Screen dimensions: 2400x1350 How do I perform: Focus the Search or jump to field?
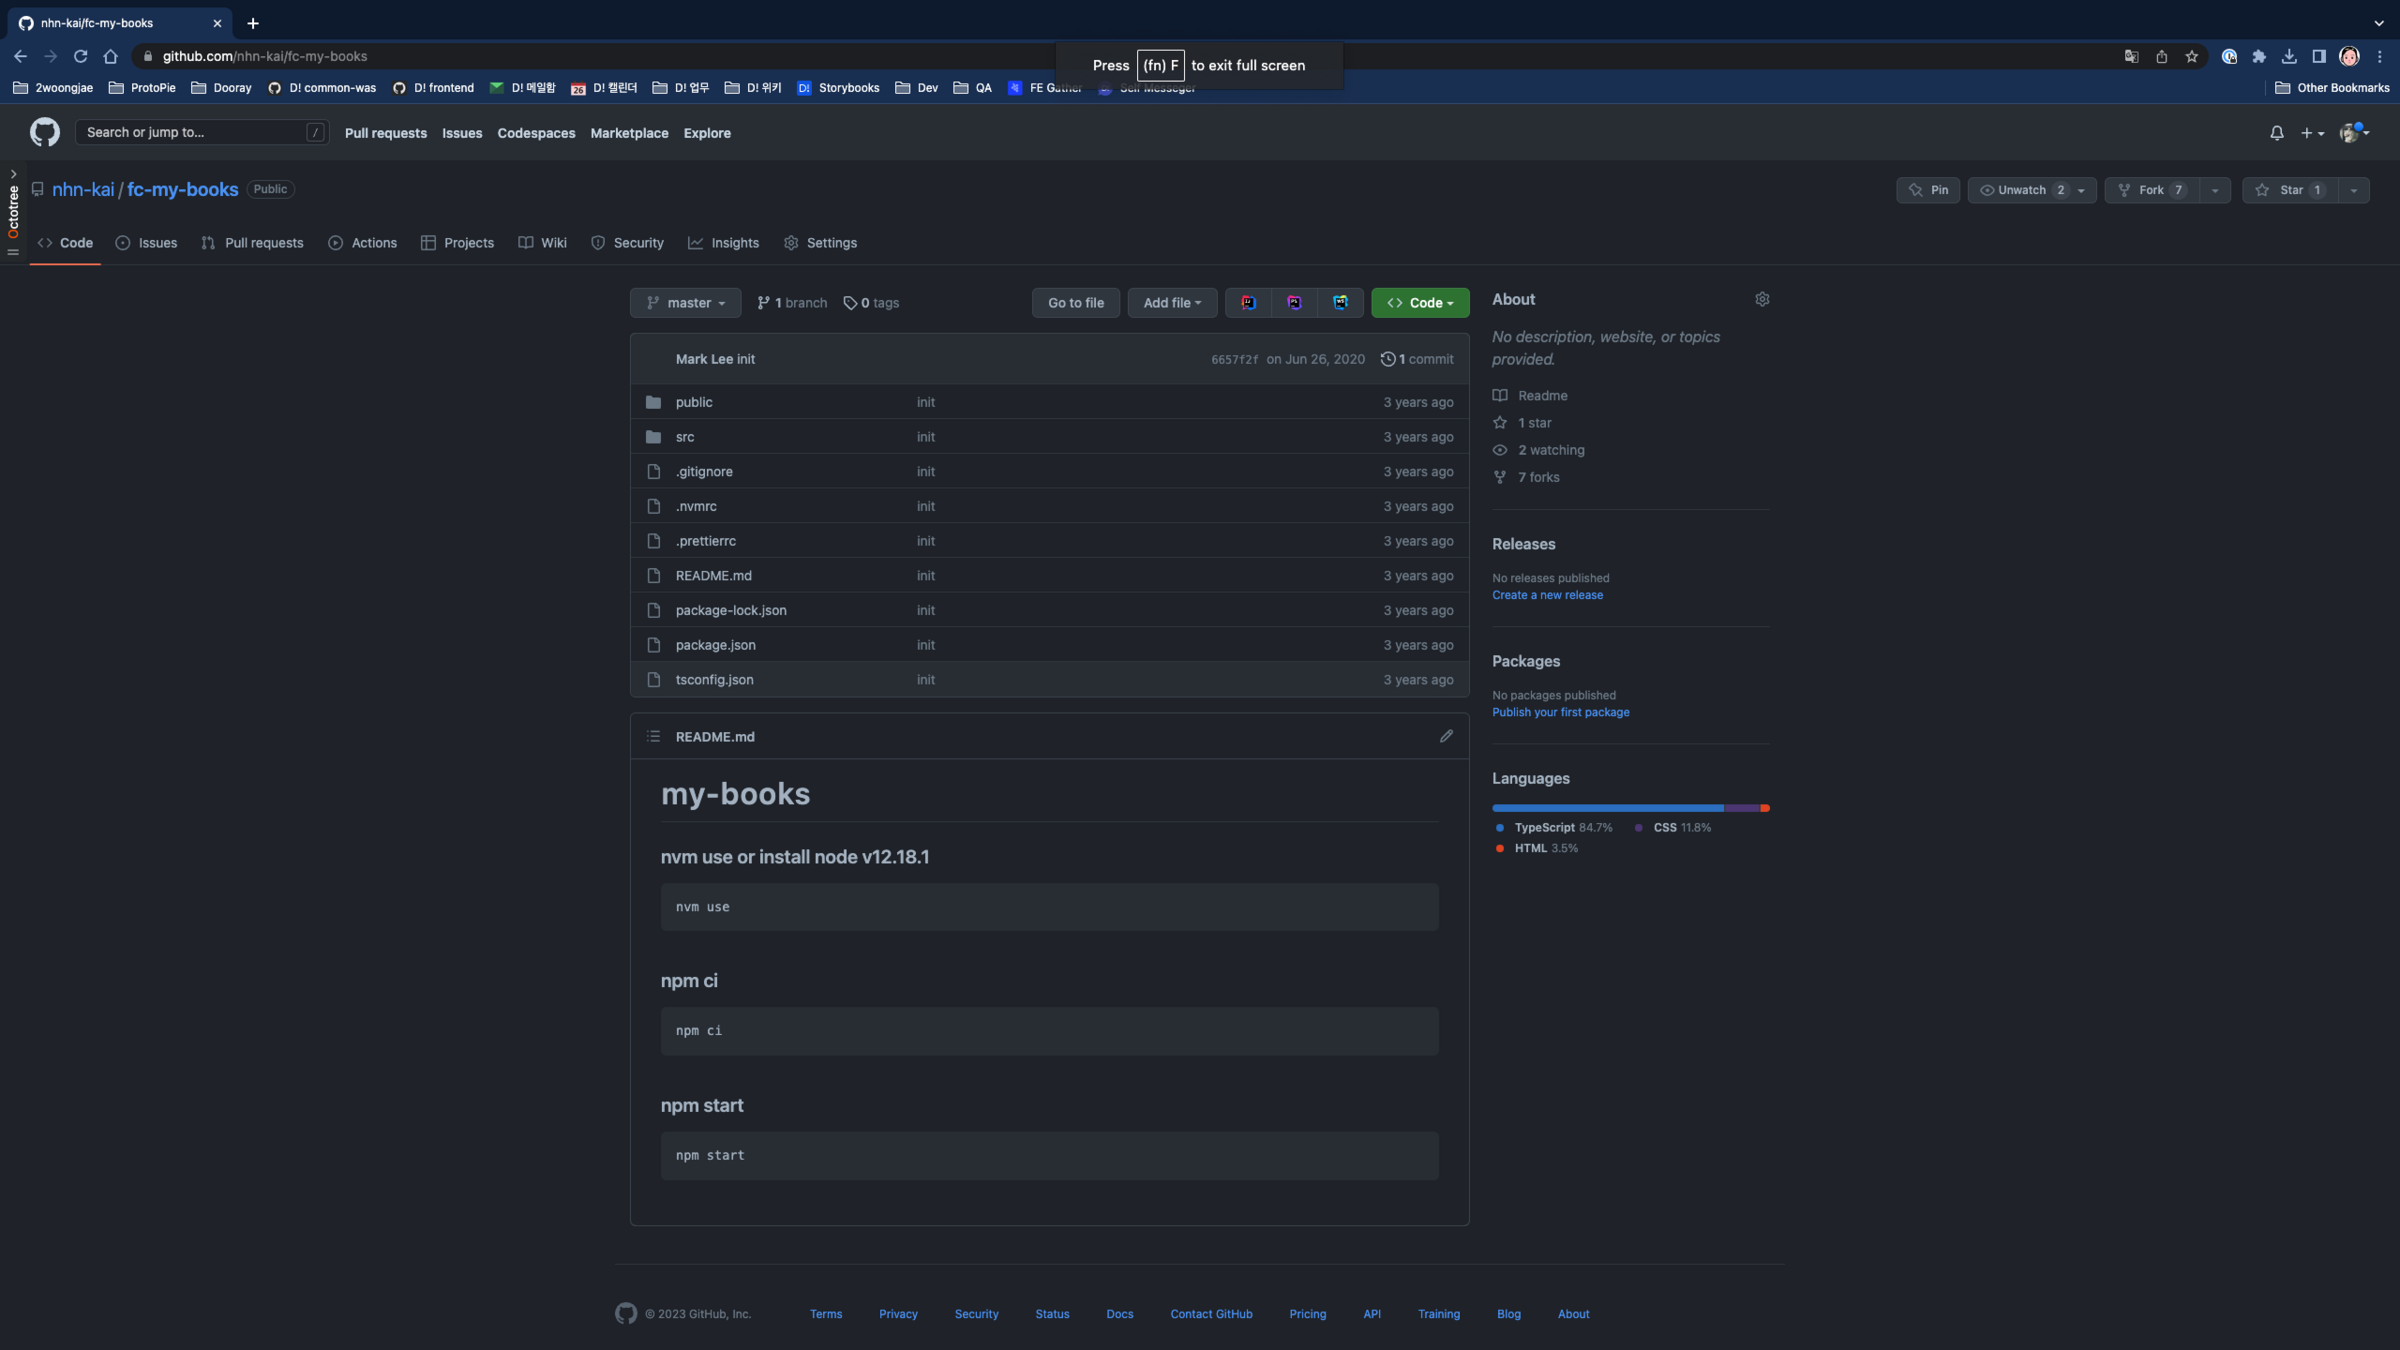click(195, 132)
